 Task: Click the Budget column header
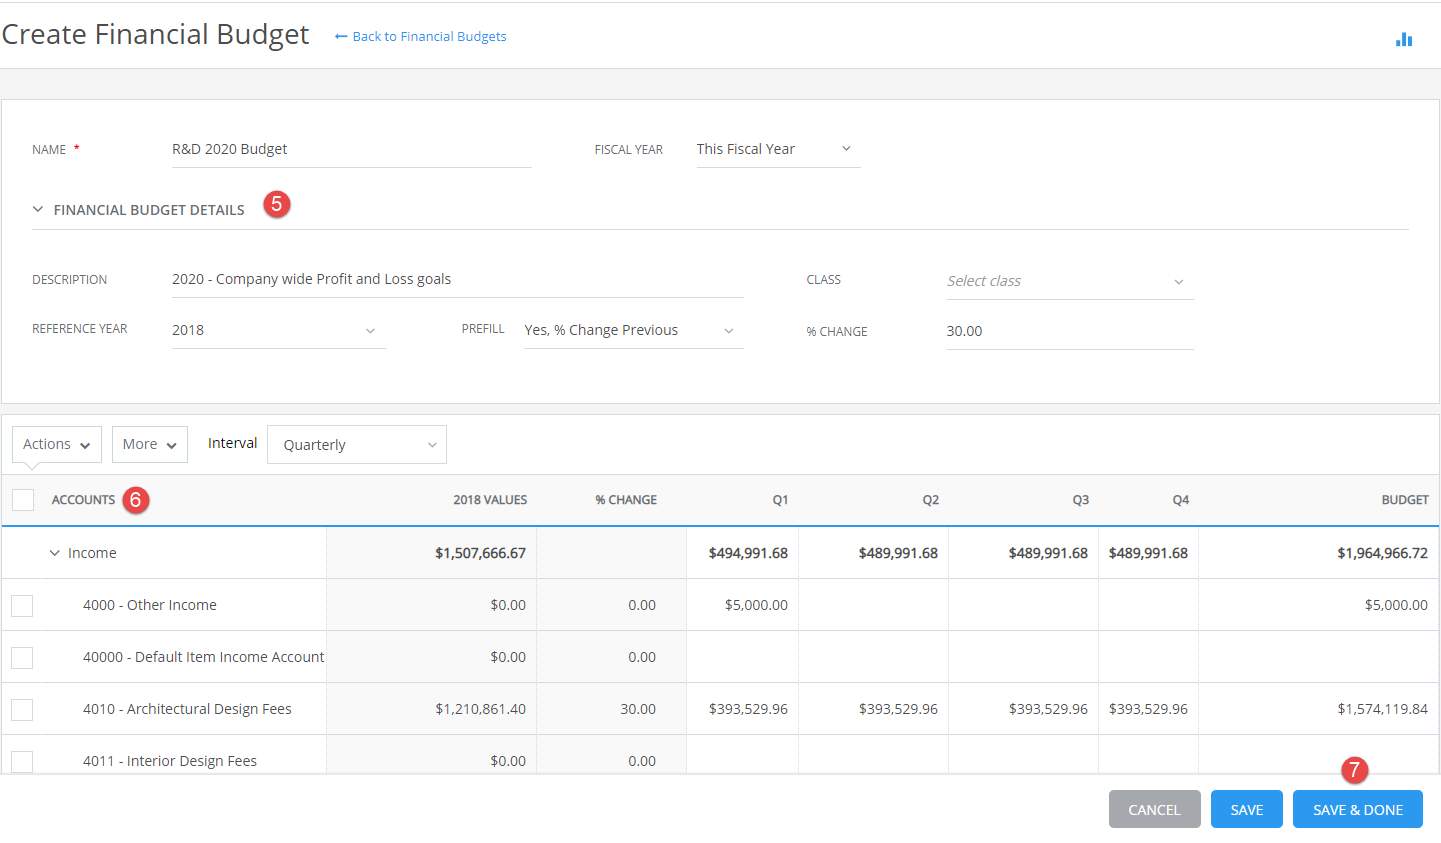(x=1405, y=500)
